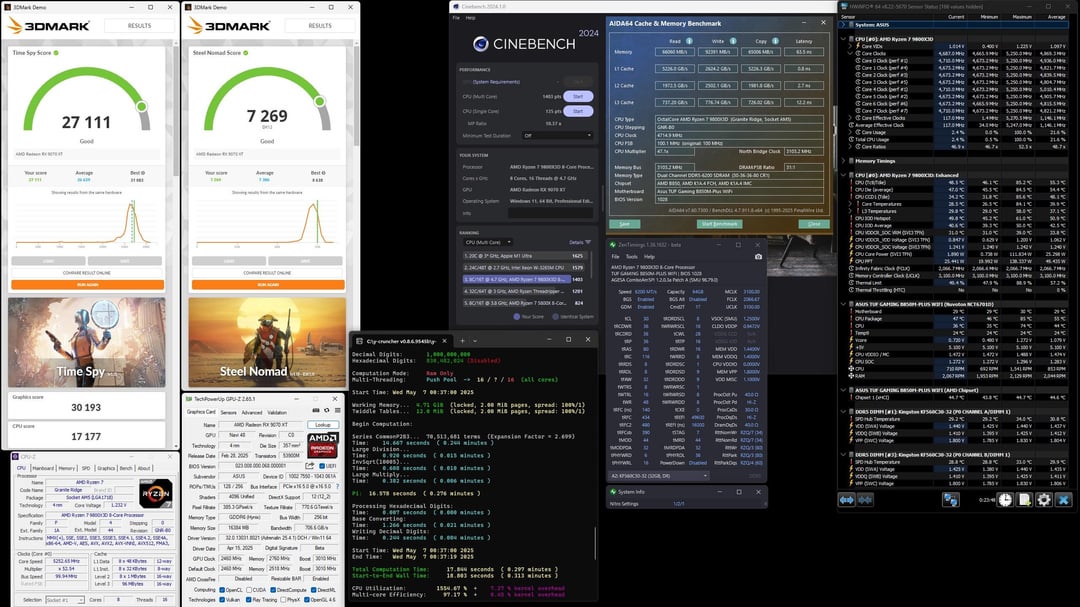
Task: Click the AMD Radeon logo in GPU-Z
Action: click(322, 446)
